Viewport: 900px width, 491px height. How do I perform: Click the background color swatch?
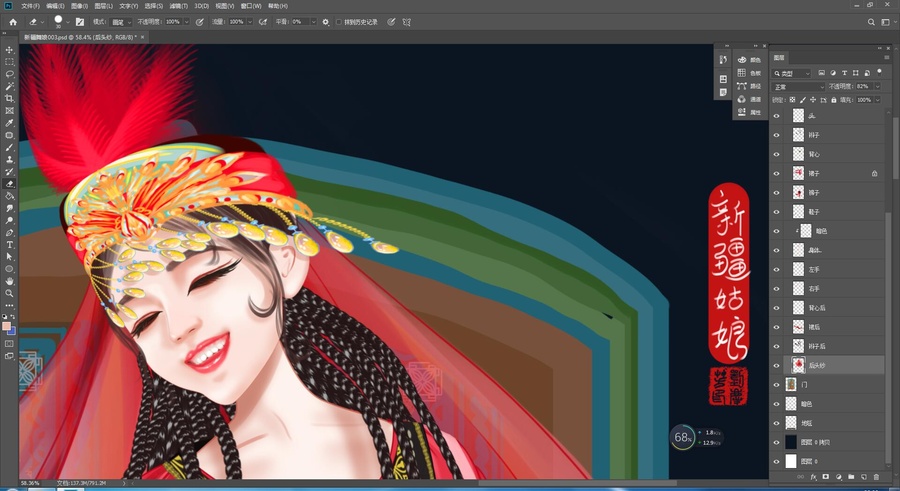tap(11, 331)
